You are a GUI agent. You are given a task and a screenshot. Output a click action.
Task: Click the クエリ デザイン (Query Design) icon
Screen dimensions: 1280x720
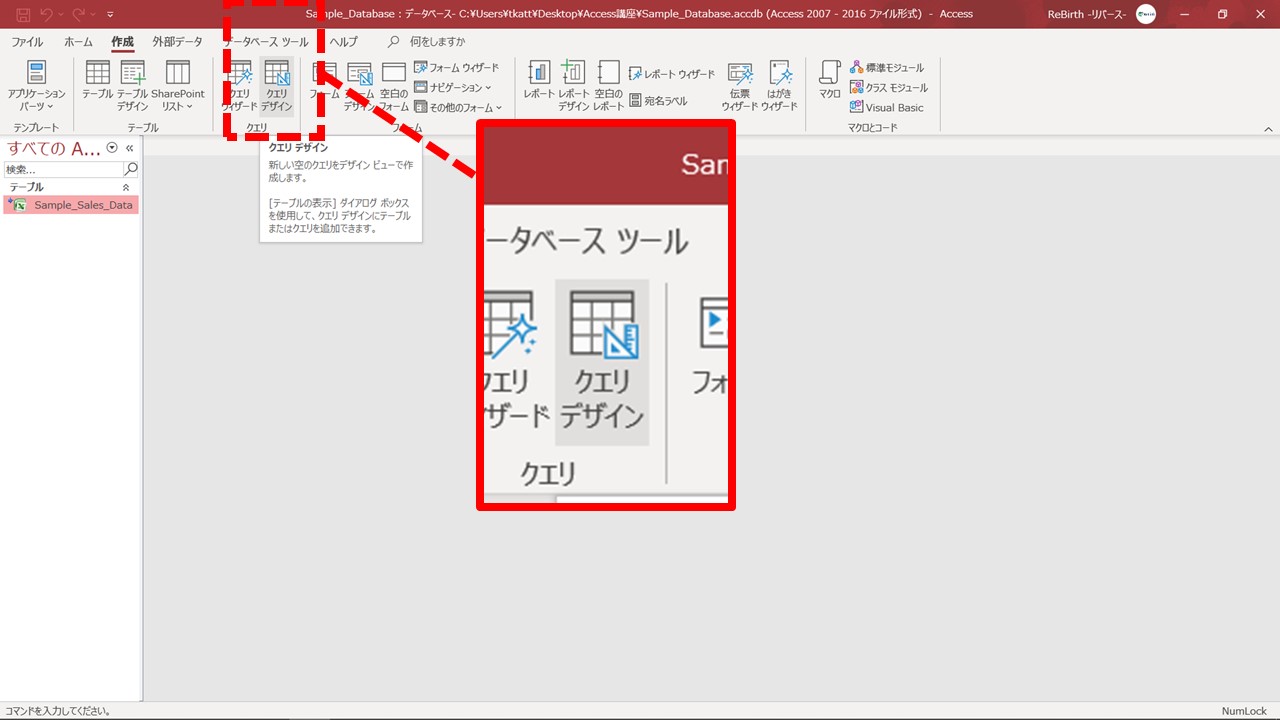[x=277, y=84]
